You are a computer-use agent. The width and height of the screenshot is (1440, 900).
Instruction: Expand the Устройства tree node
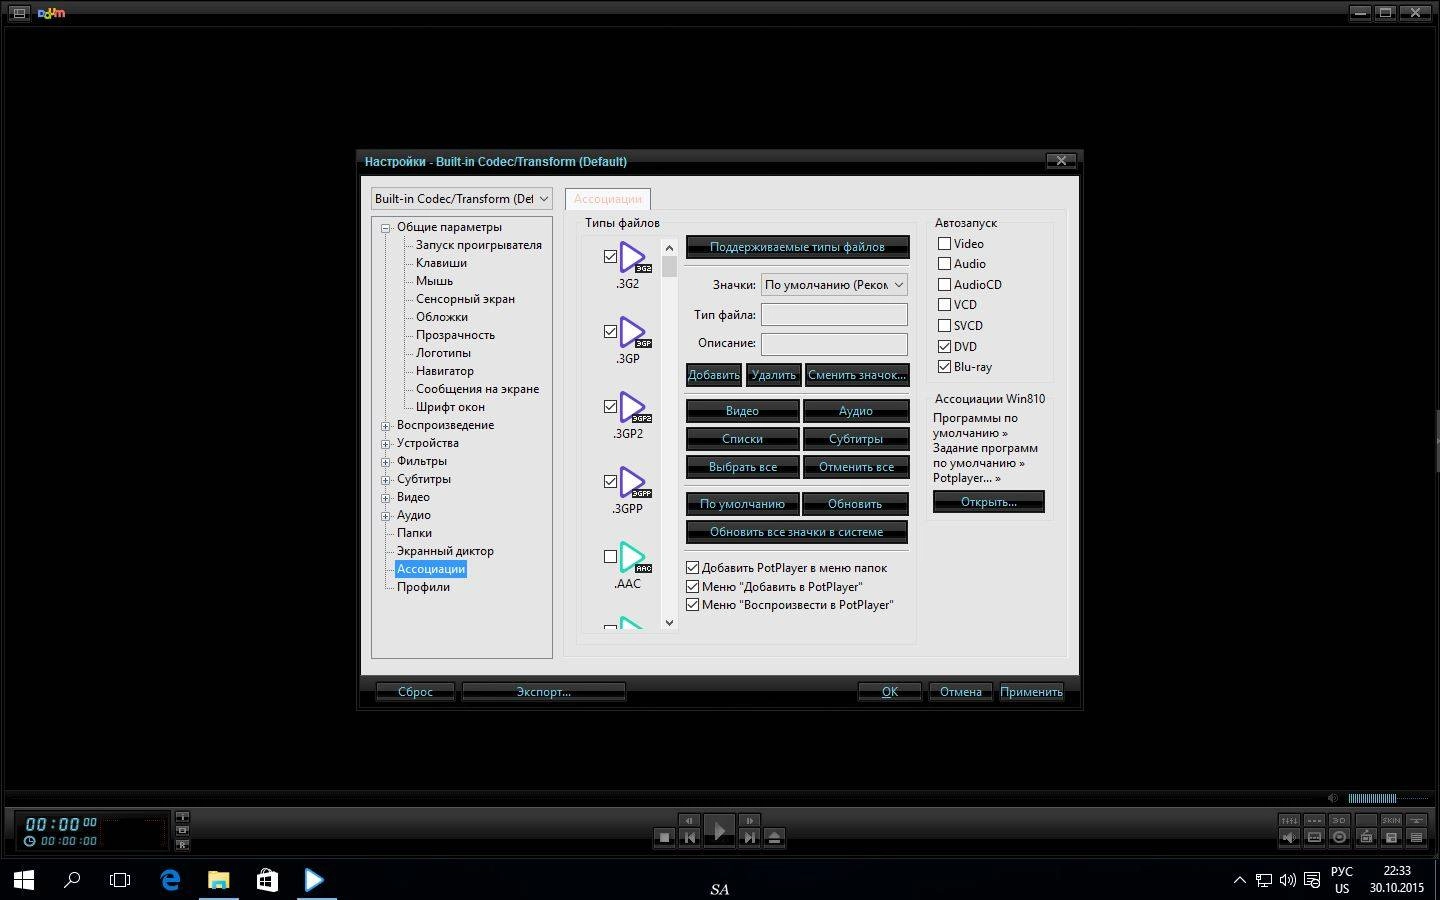pos(385,444)
